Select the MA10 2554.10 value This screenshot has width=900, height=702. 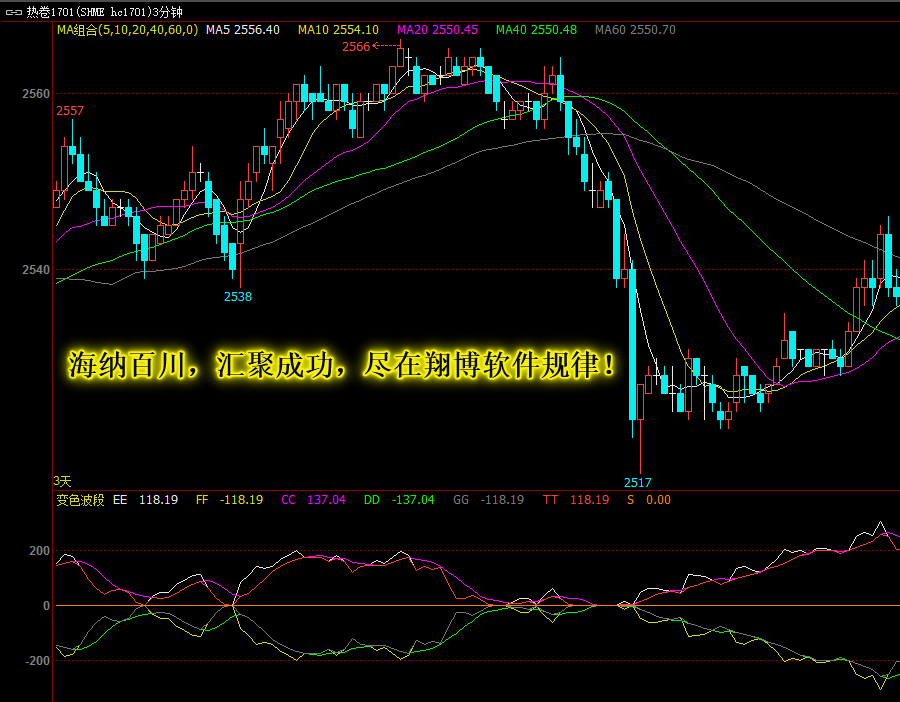pyautogui.click(x=338, y=30)
